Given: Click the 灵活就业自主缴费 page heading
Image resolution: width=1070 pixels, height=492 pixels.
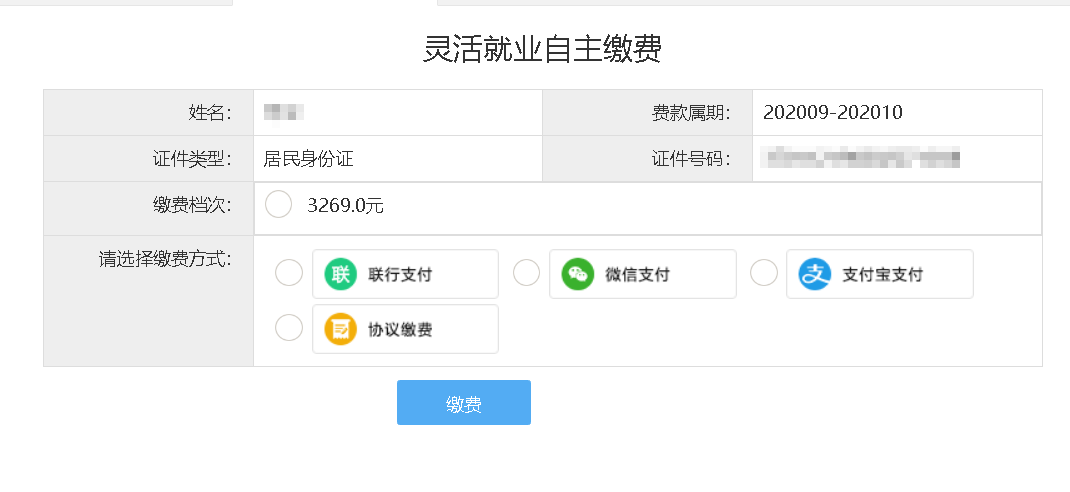Looking at the screenshot, I should [x=543, y=49].
